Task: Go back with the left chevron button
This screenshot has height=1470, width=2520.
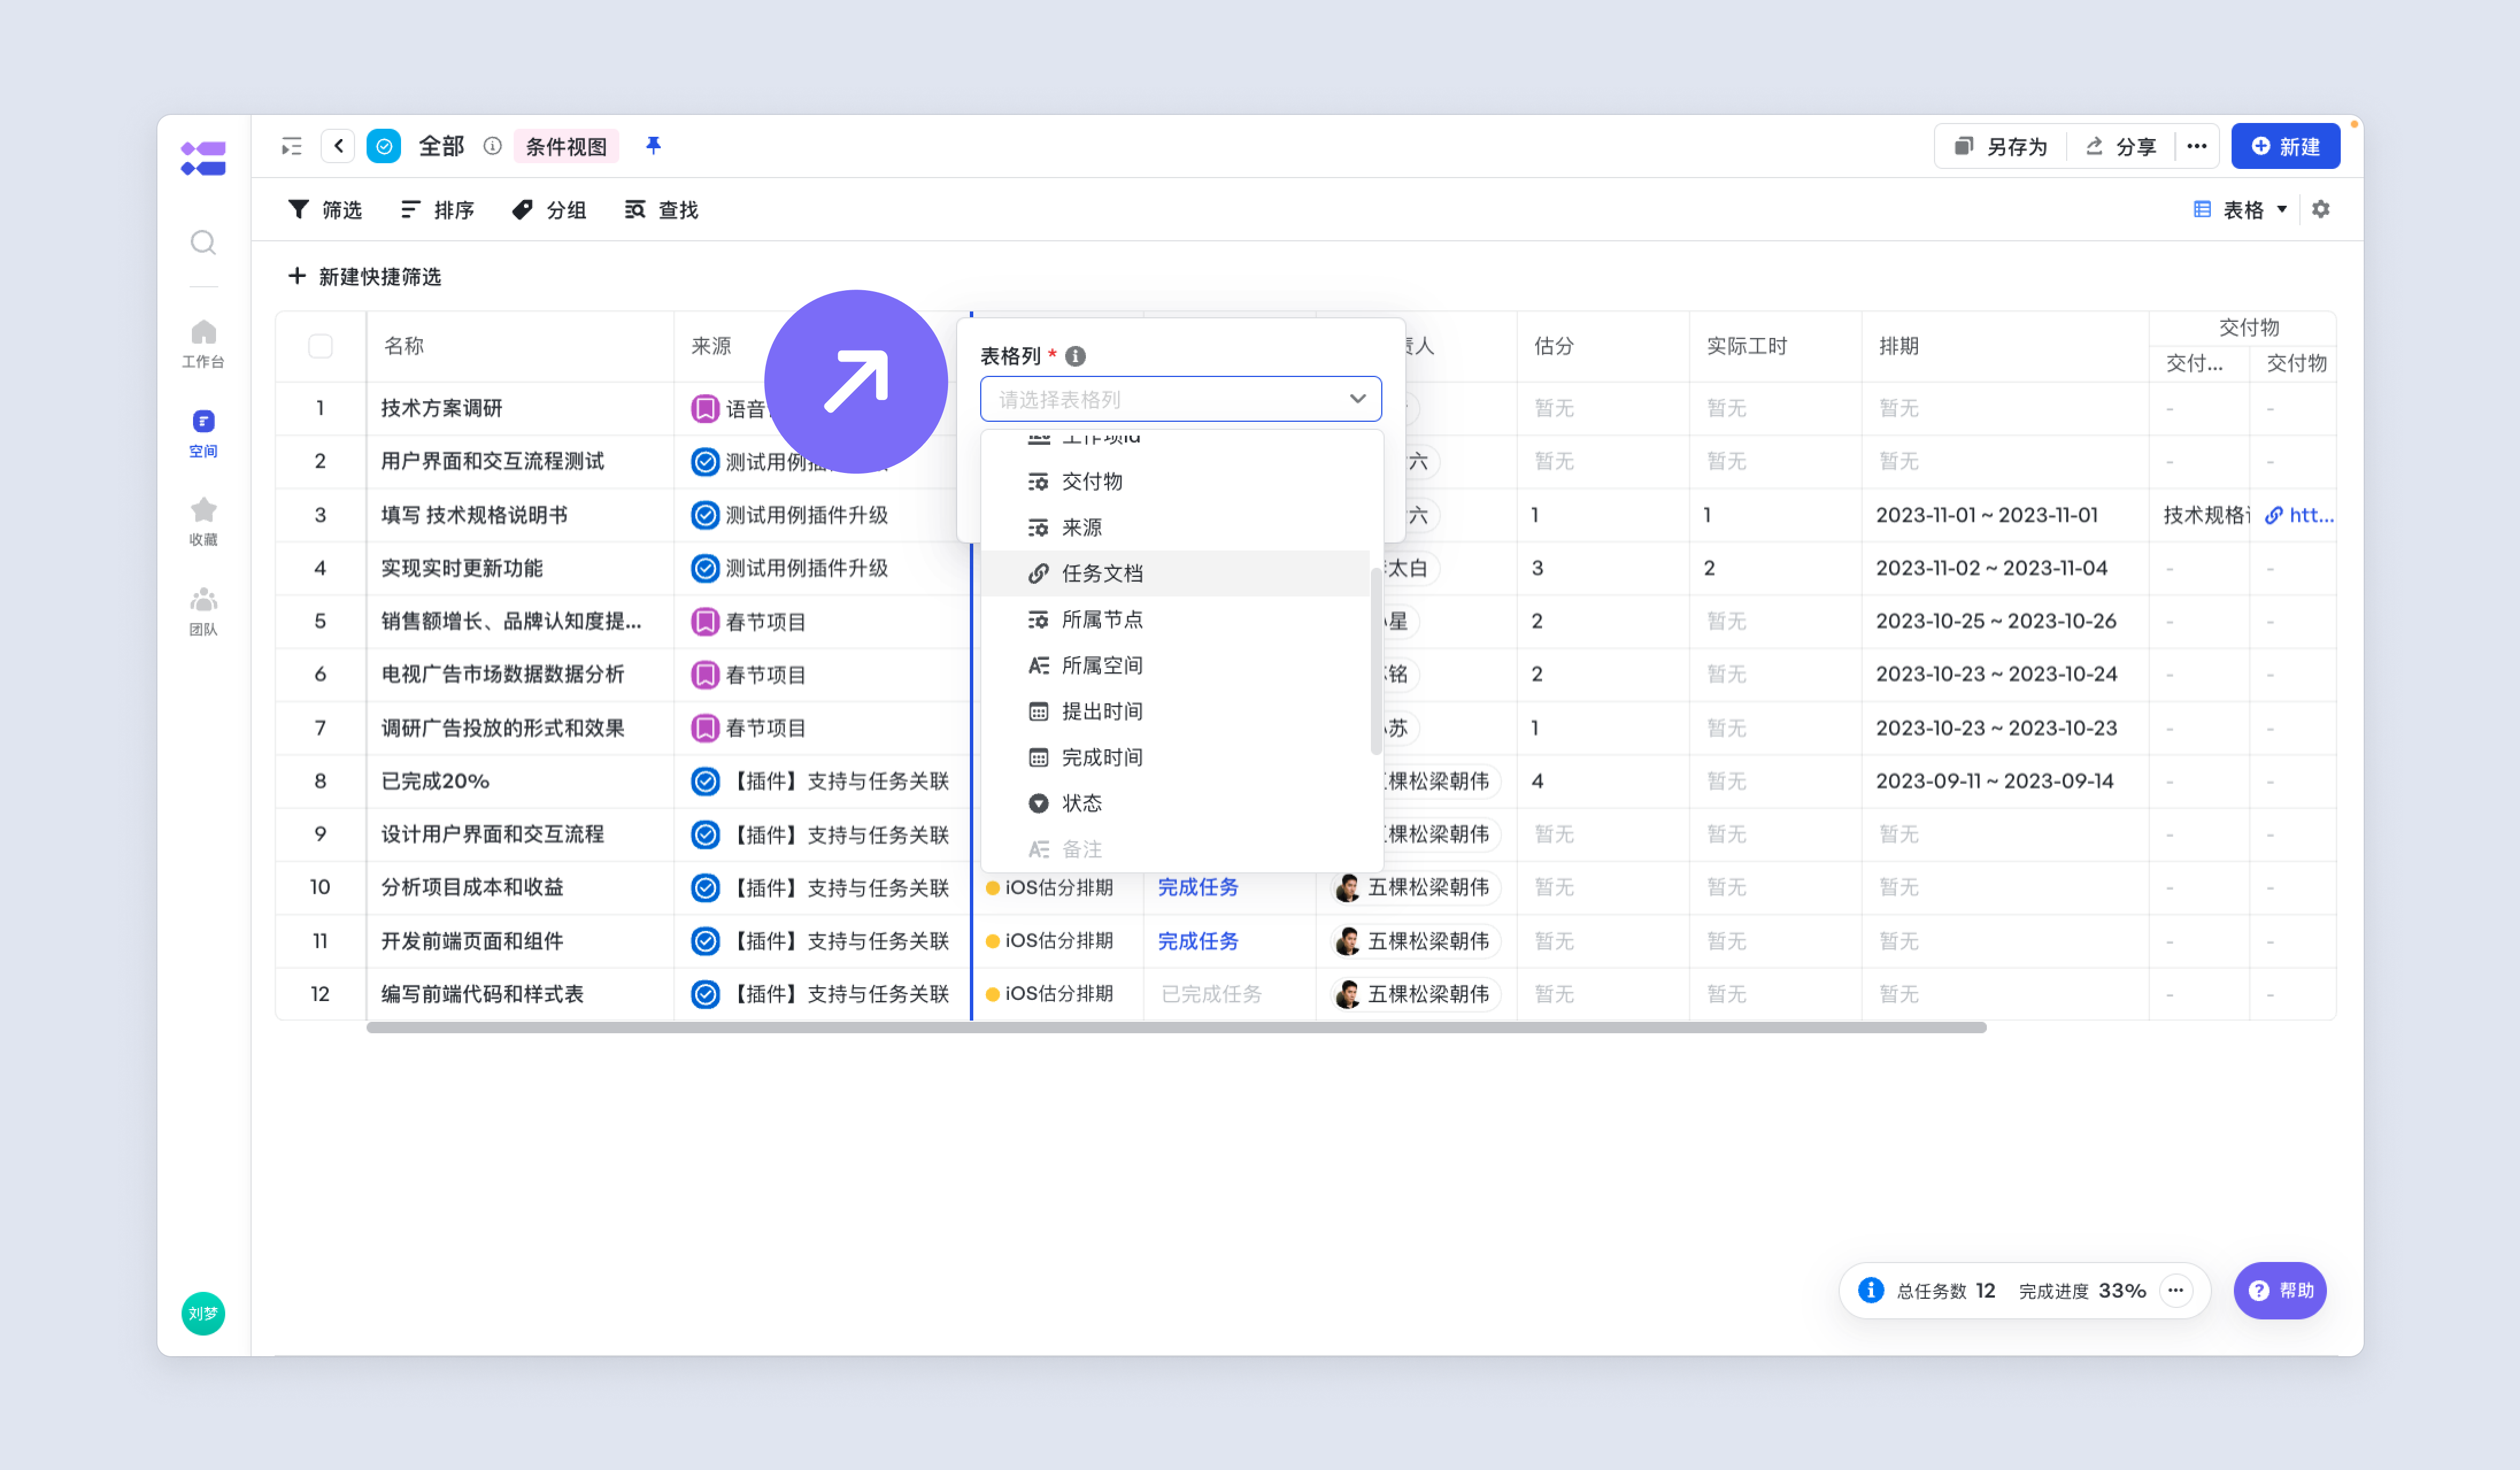Action: pyautogui.click(x=338, y=146)
